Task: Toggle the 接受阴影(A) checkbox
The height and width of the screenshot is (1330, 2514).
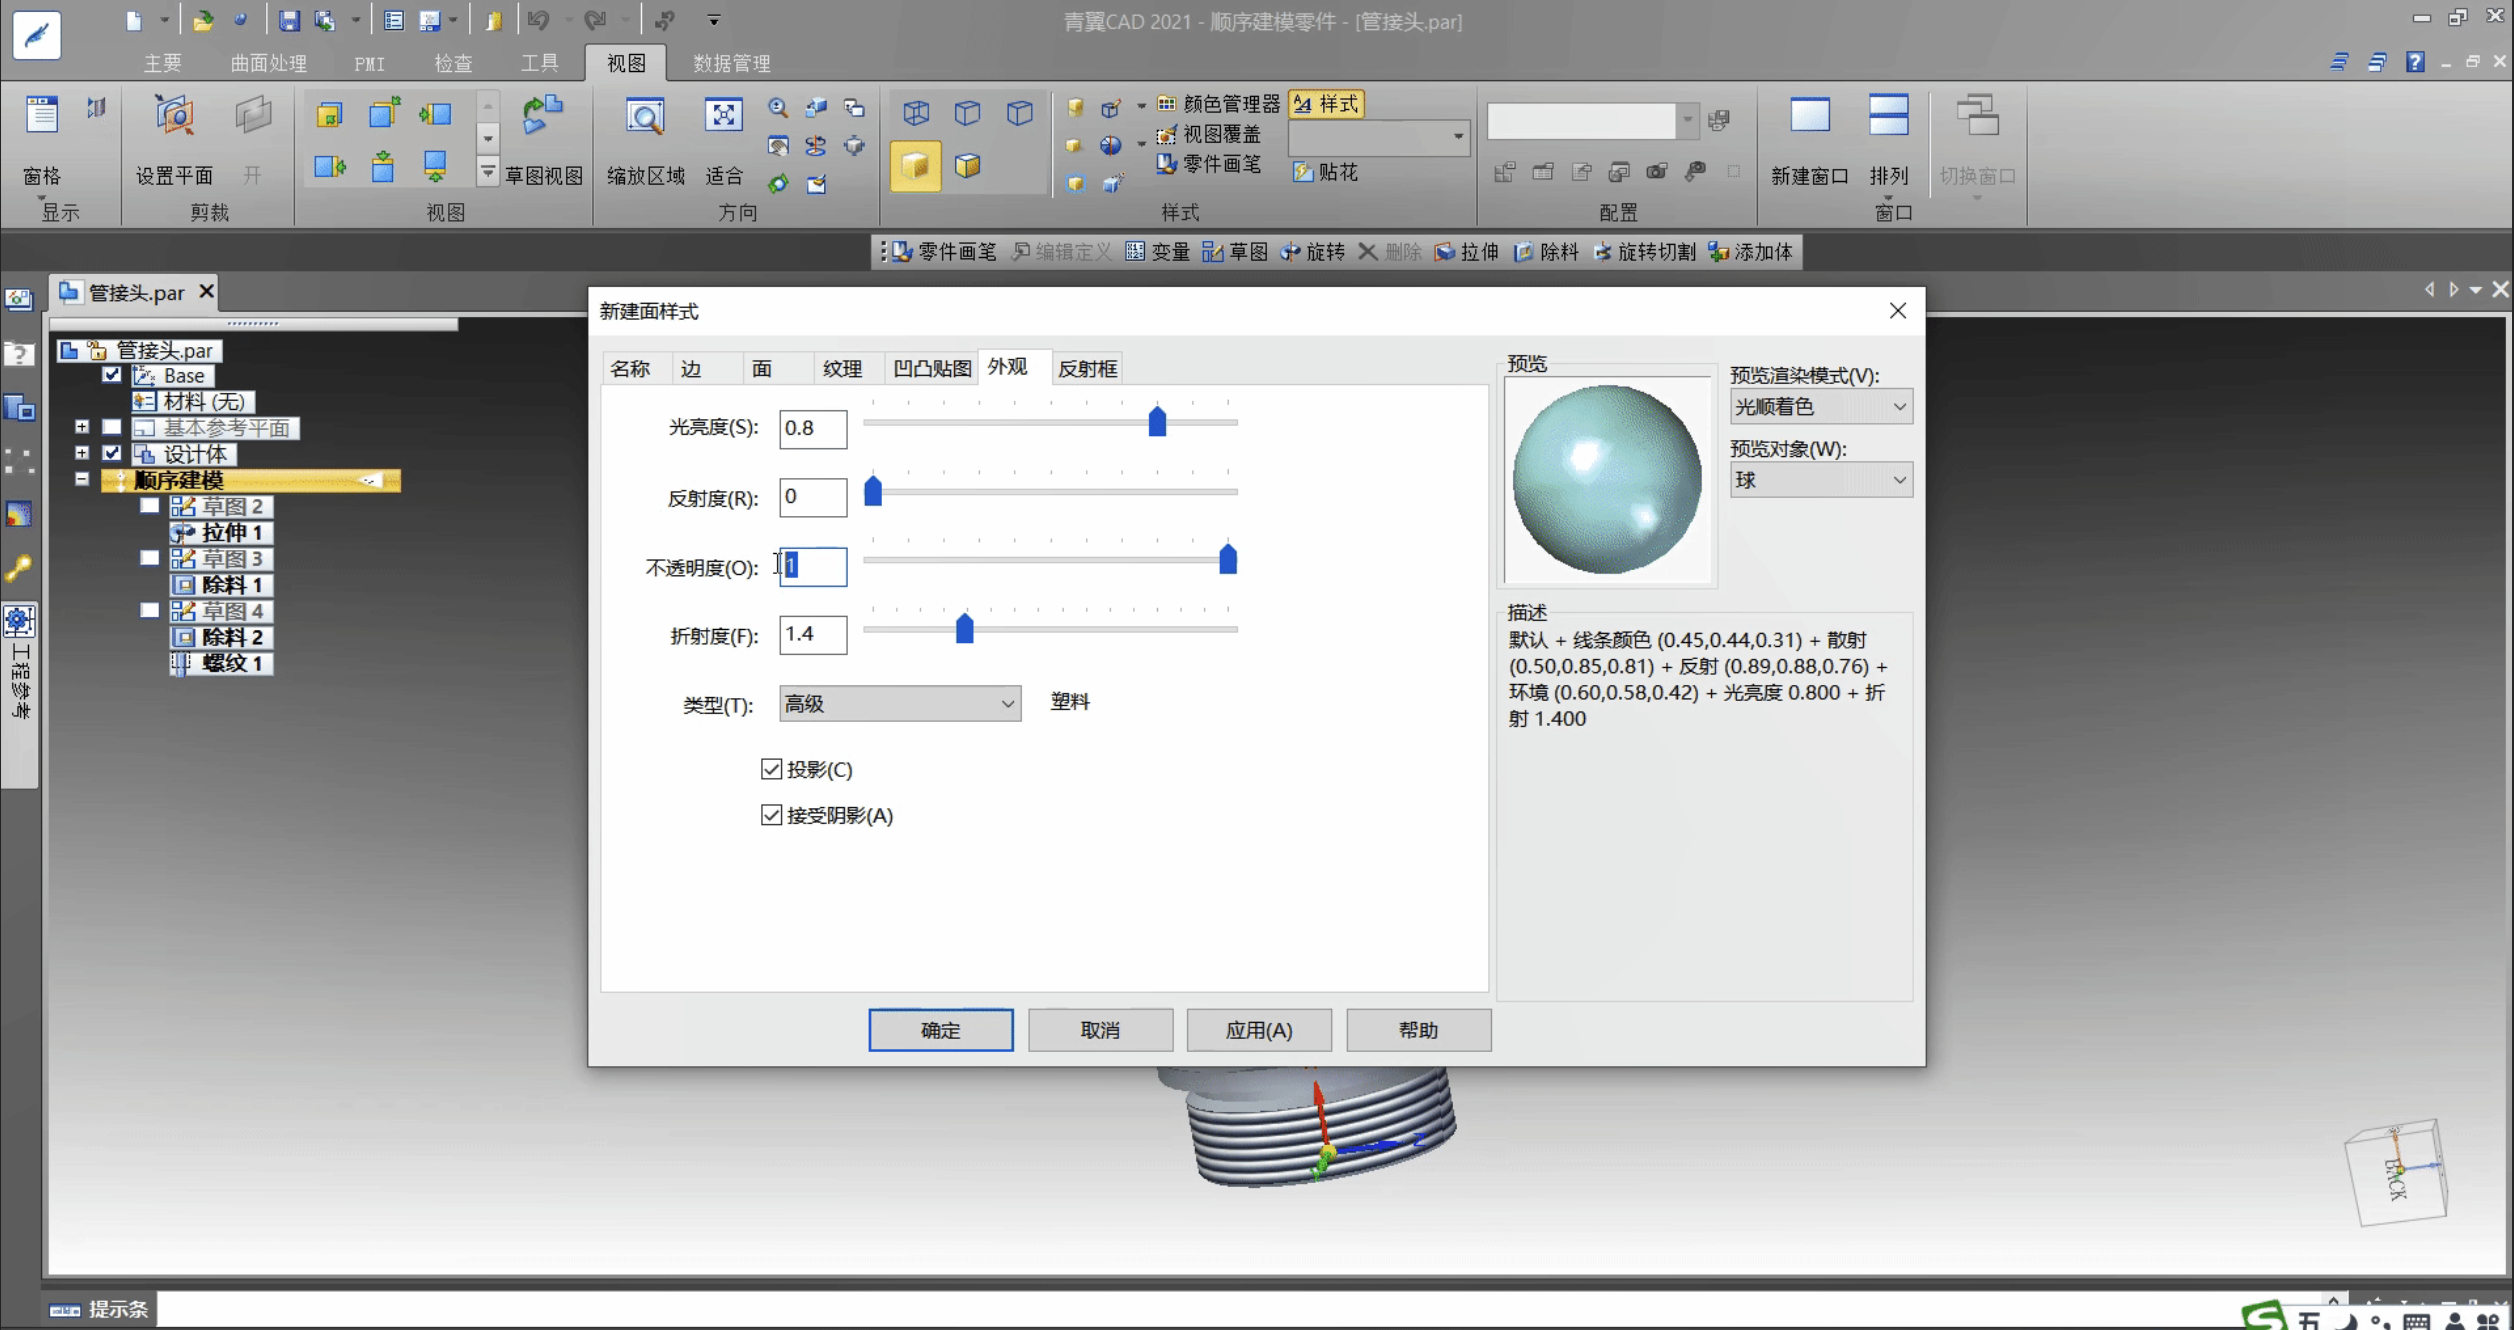Action: click(x=770, y=815)
